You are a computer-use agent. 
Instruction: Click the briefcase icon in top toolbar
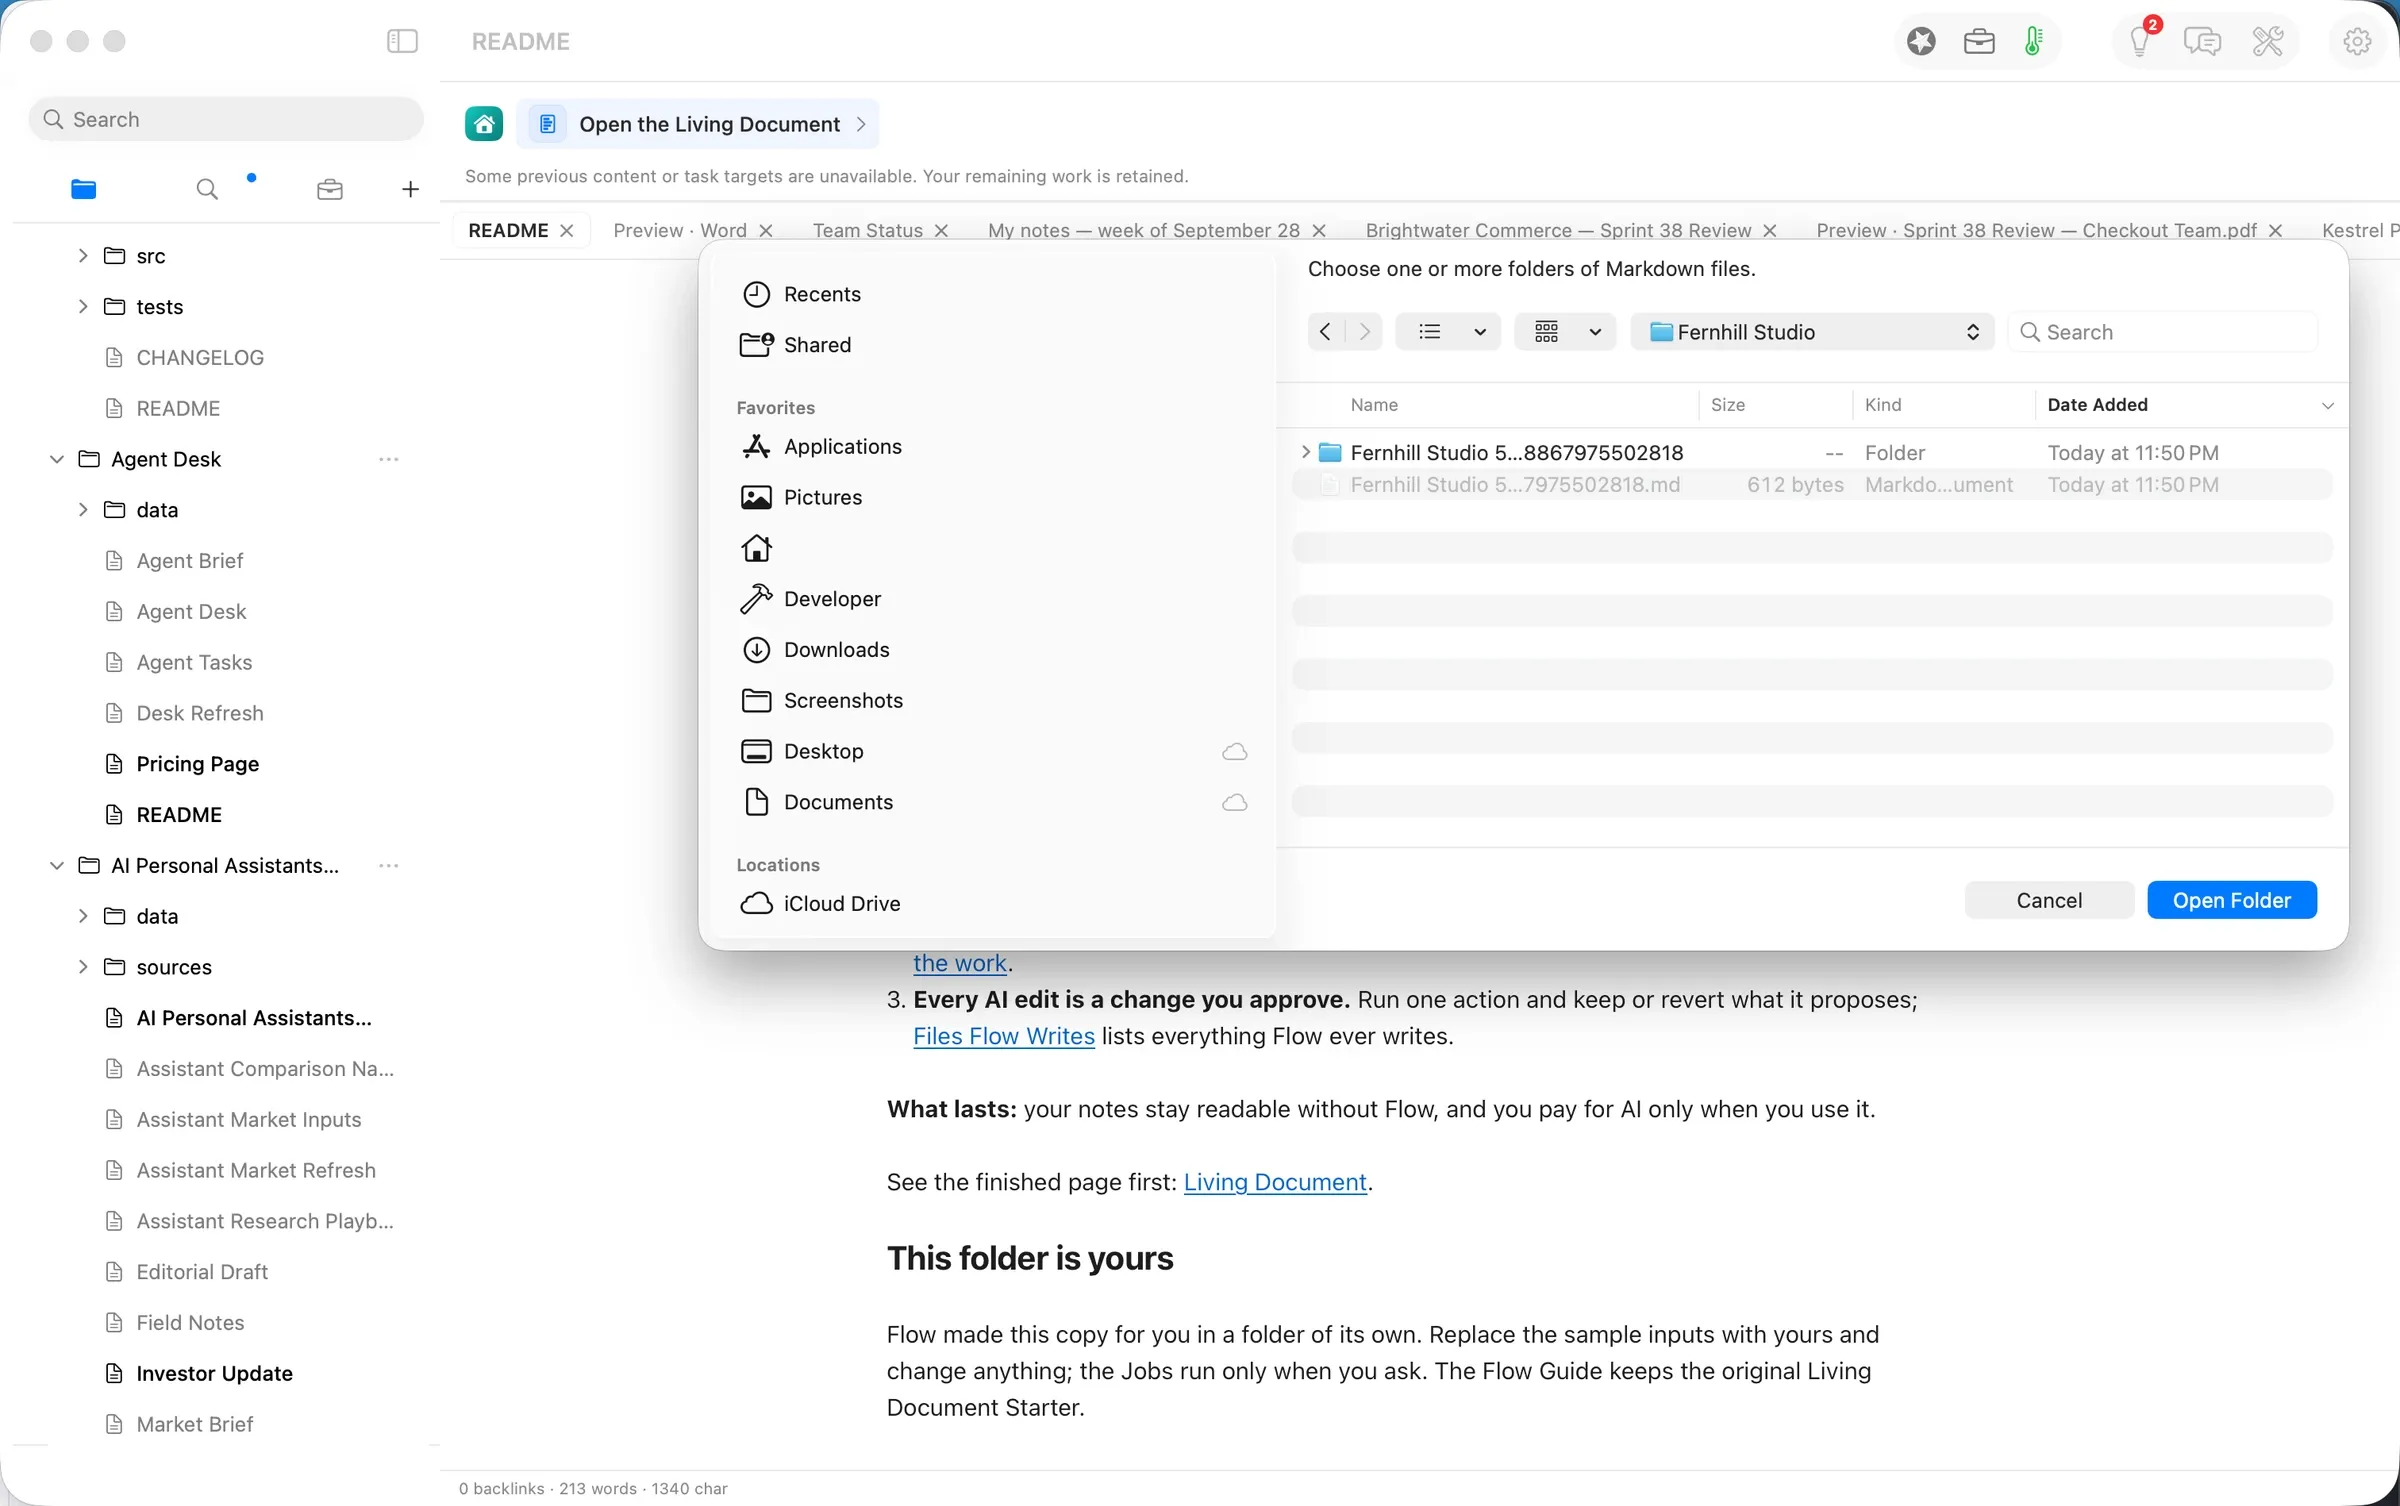point(1979,41)
